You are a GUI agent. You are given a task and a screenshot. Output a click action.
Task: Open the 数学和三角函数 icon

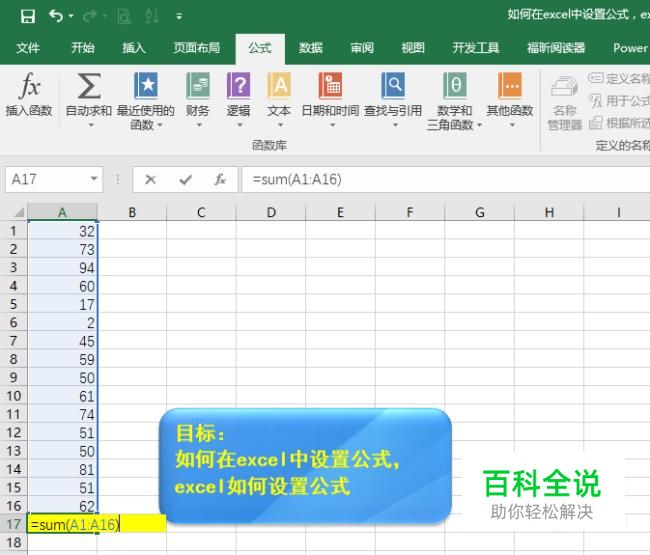point(455,85)
